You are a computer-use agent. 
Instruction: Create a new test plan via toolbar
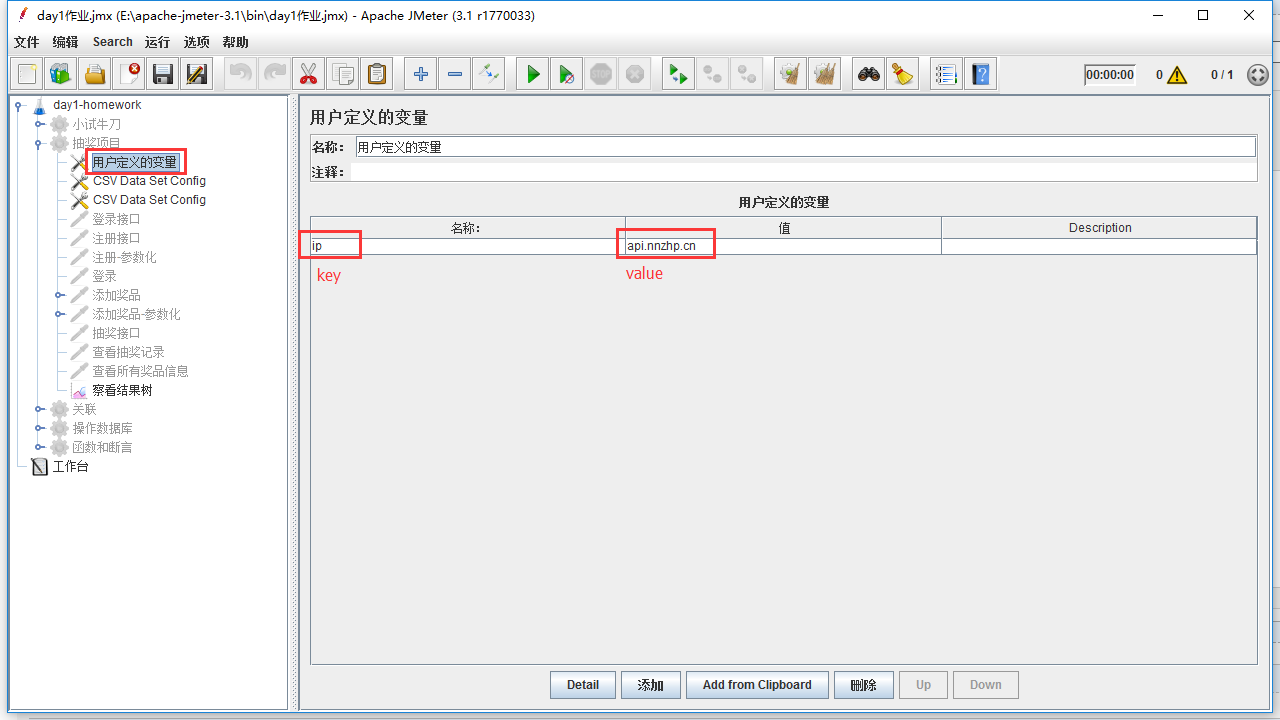coord(27,74)
